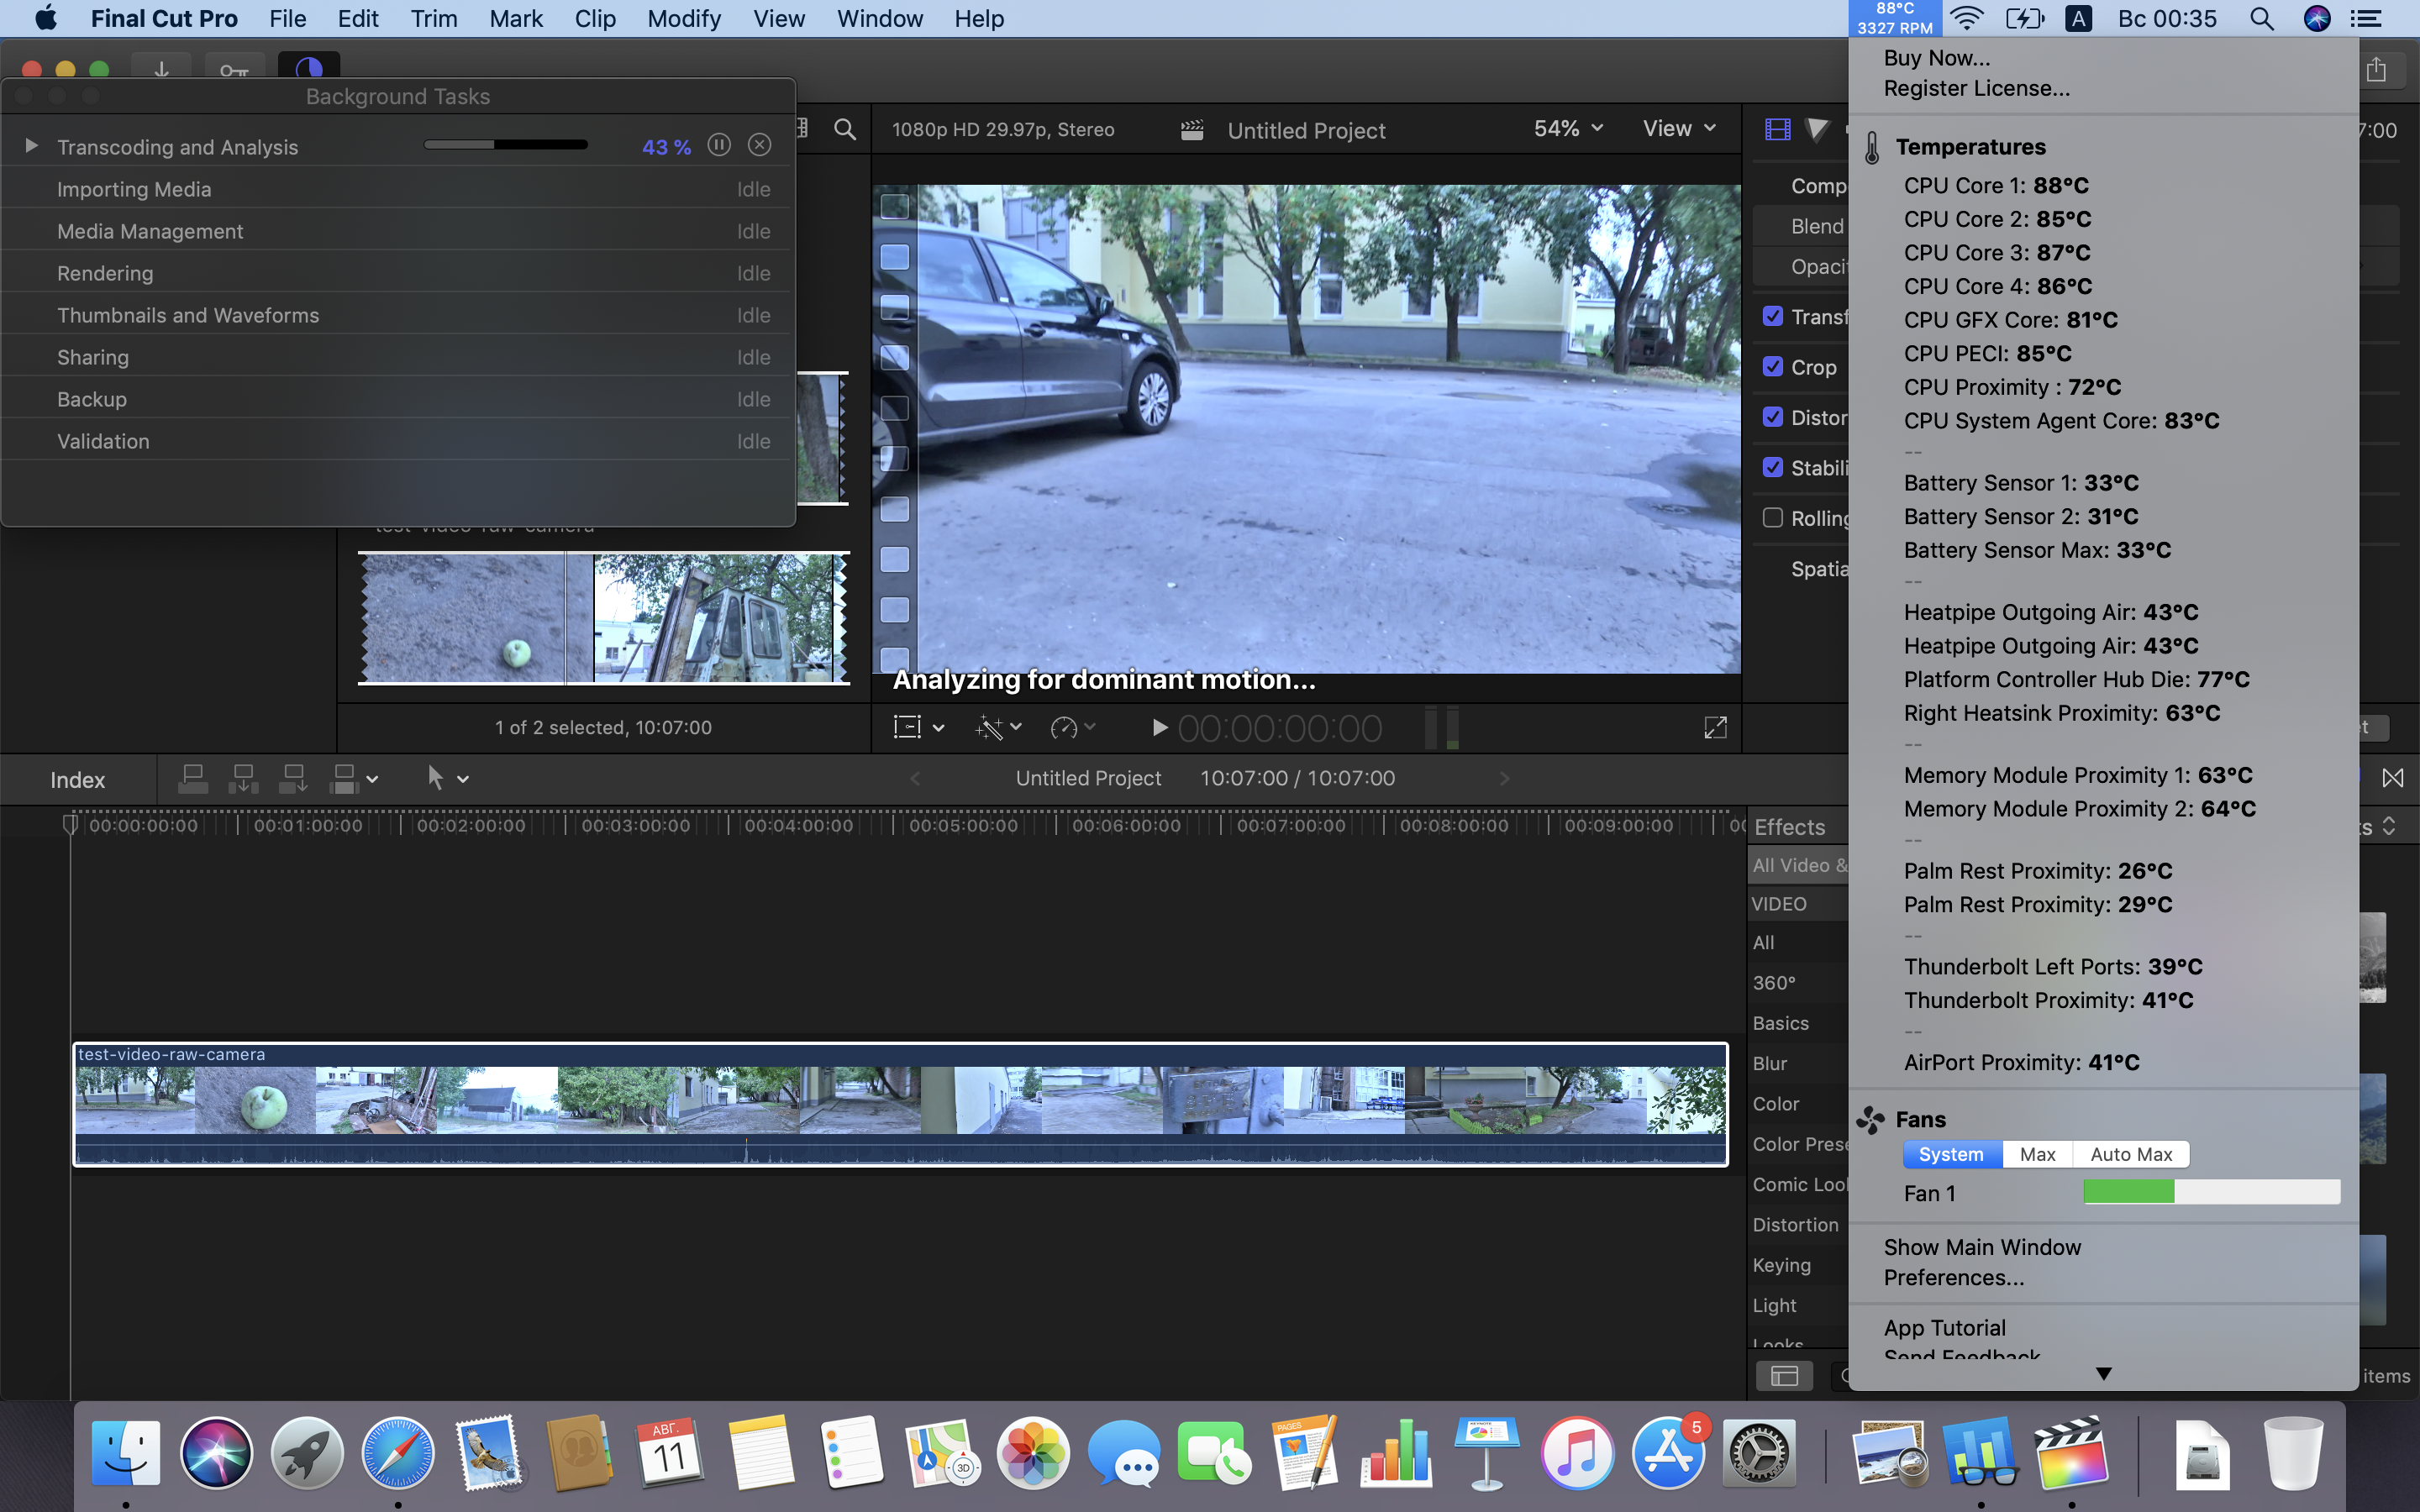
Task: Click the Index button above timeline
Action: [77, 780]
